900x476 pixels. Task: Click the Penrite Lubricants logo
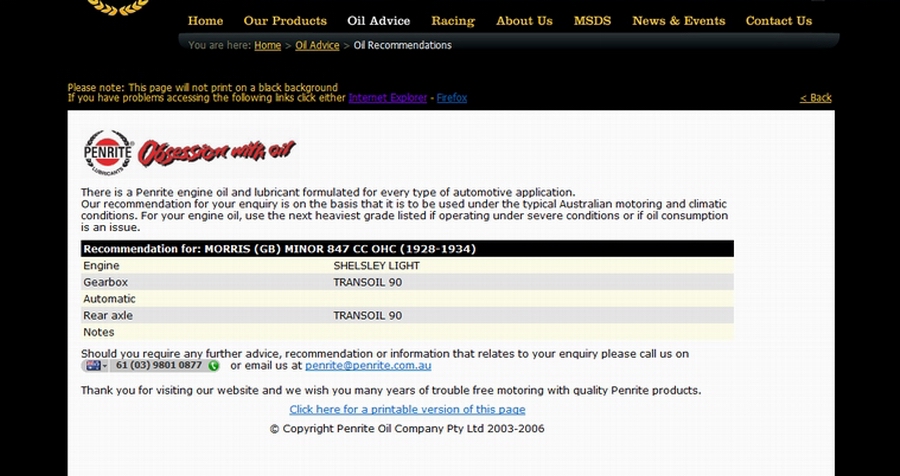pos(108,153)
